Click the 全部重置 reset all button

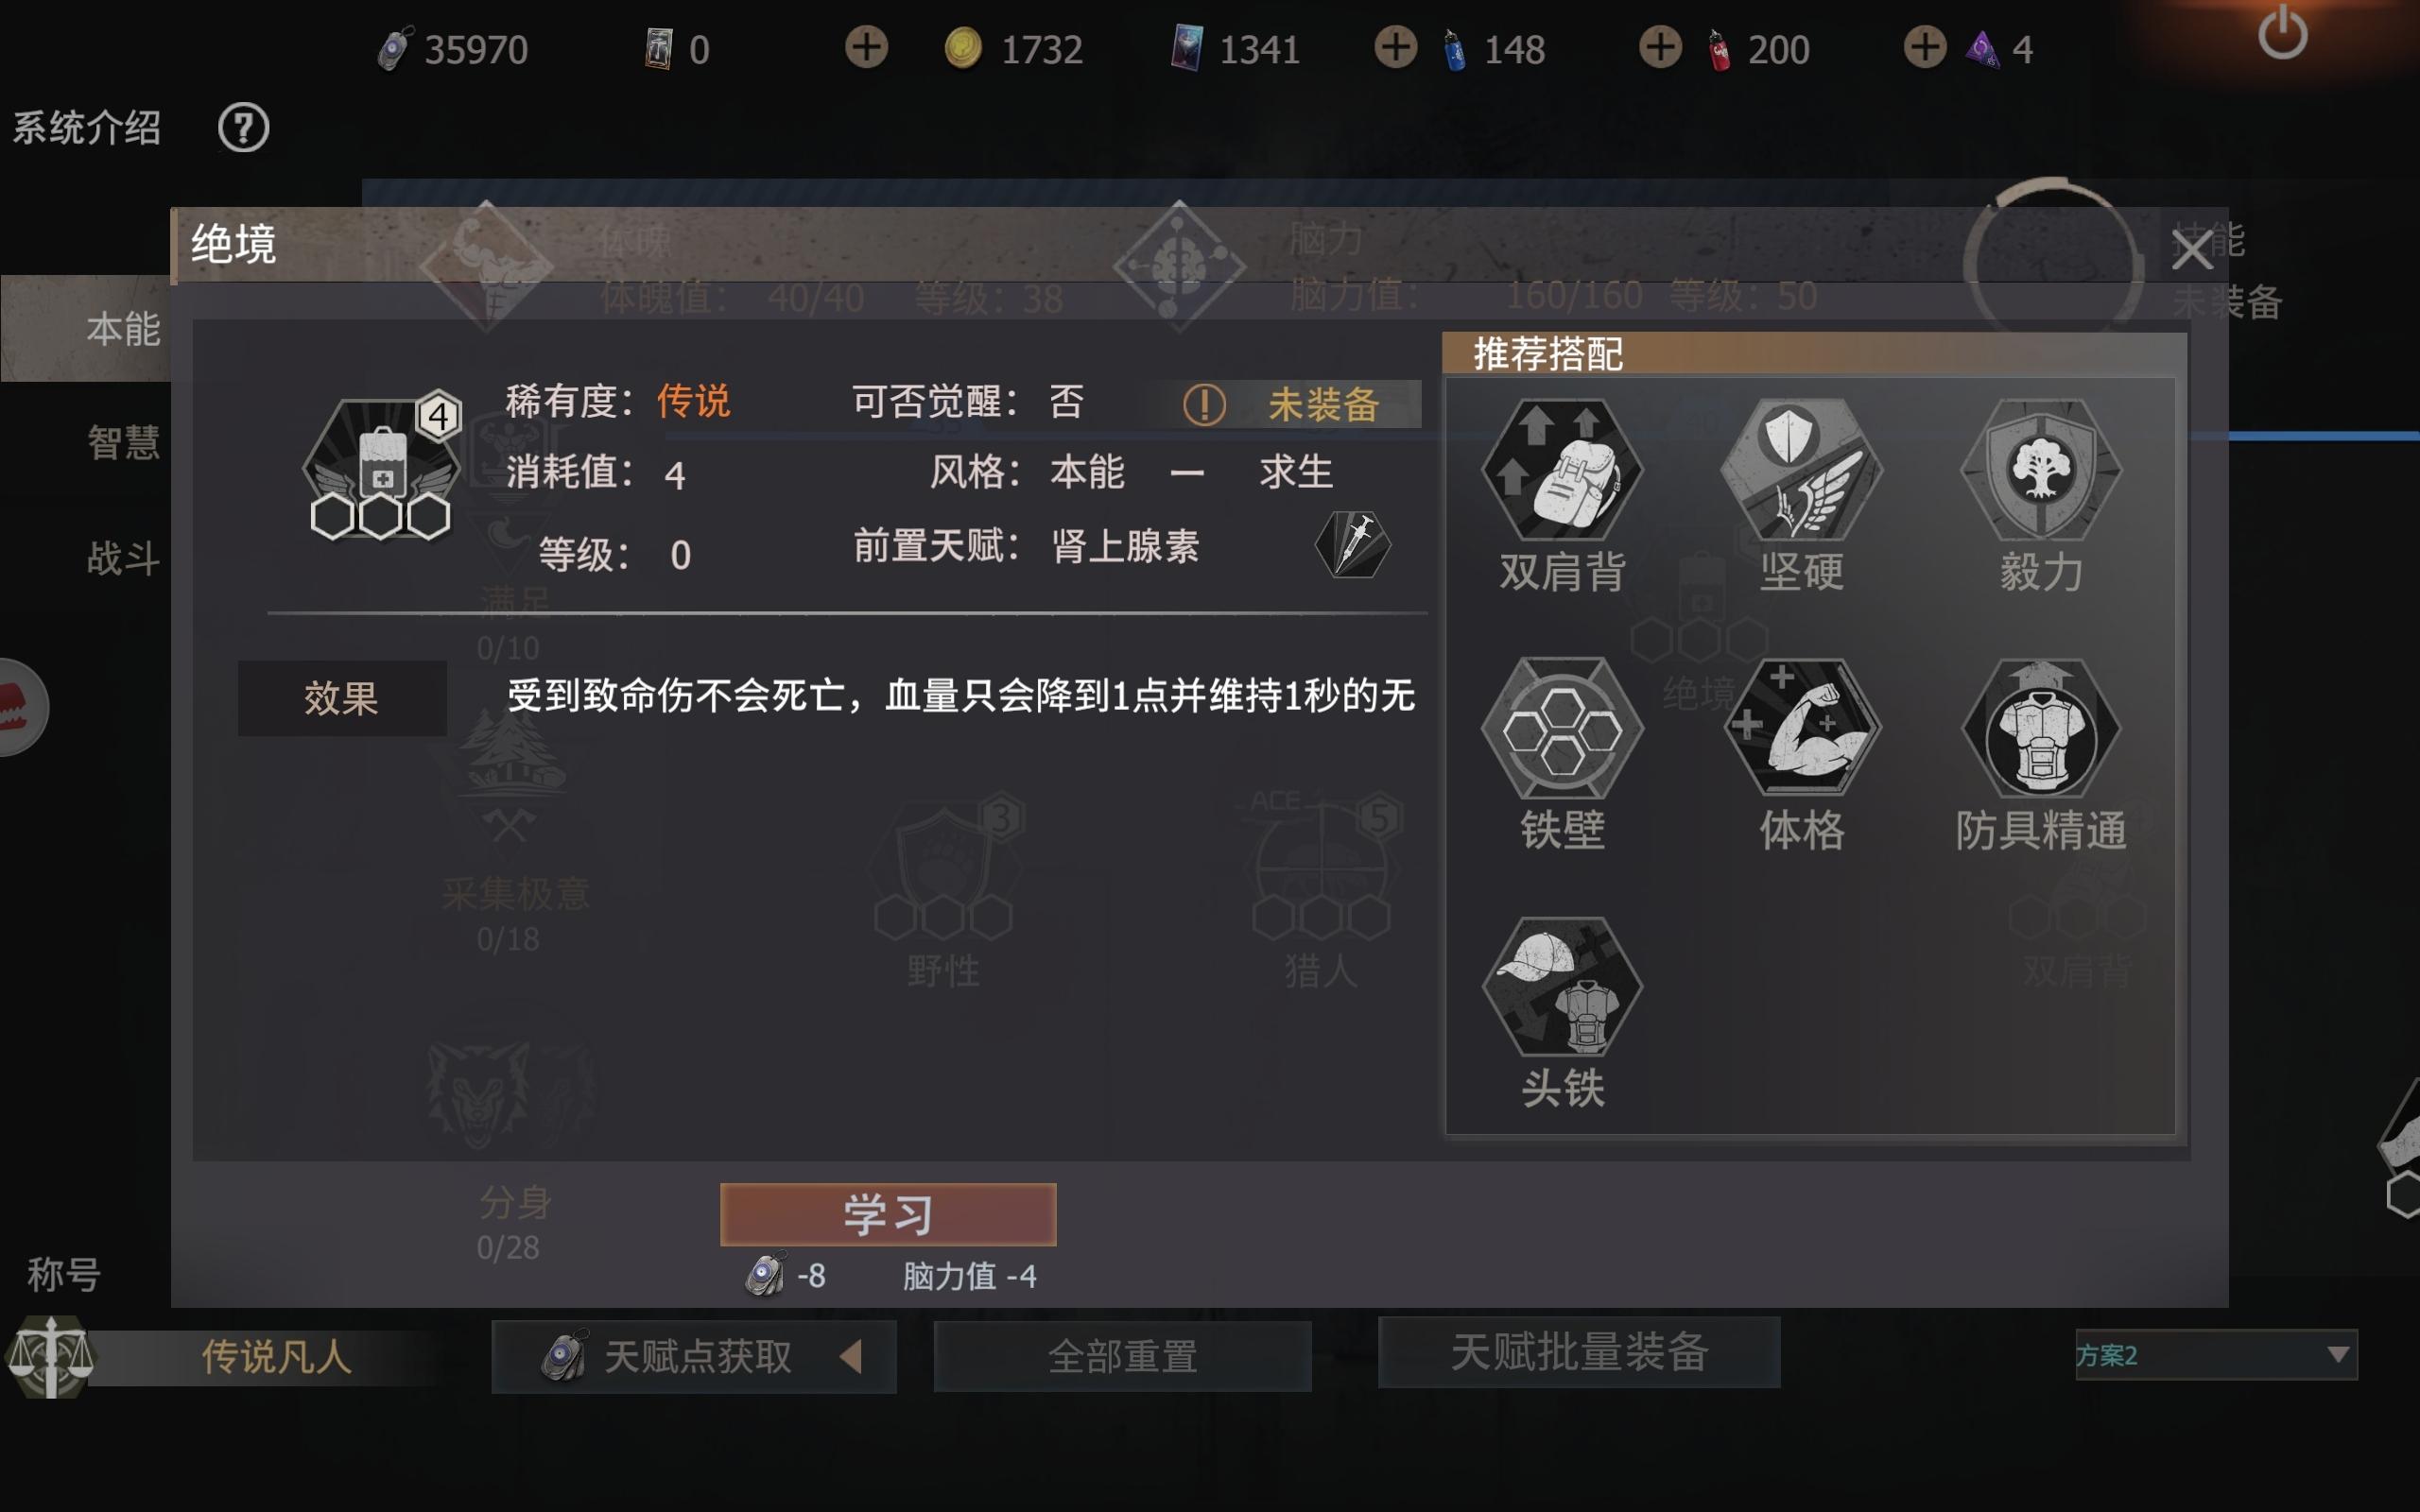pos(1122,1356)
